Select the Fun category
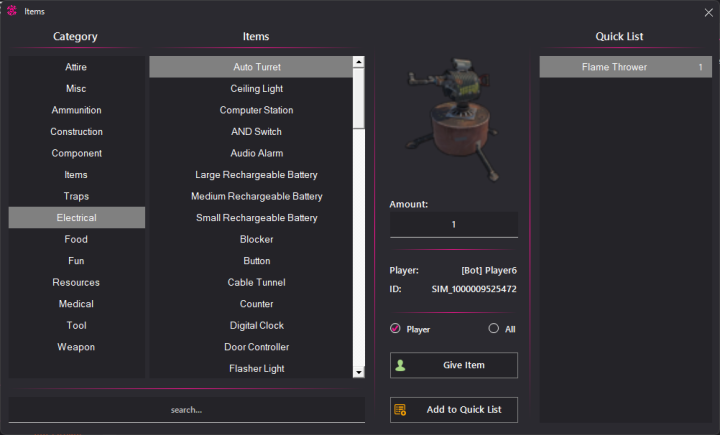720x435 pixels. pos(77,261)
